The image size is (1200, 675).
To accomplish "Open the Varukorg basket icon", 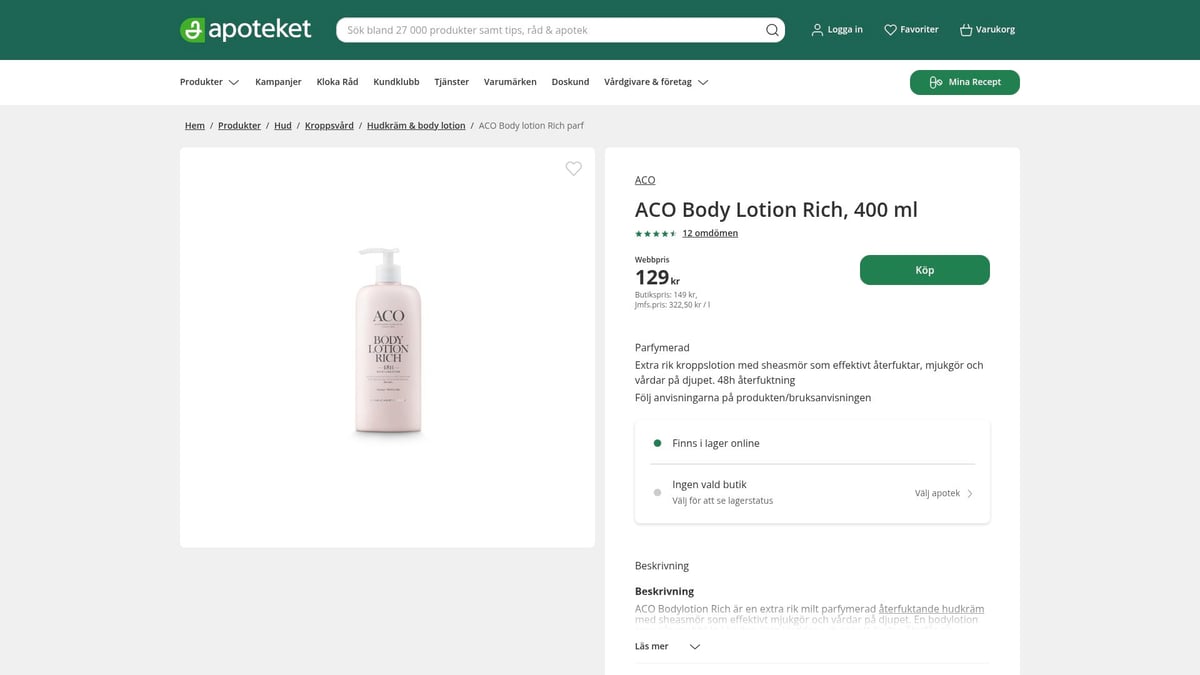I will tap(966, 30).
